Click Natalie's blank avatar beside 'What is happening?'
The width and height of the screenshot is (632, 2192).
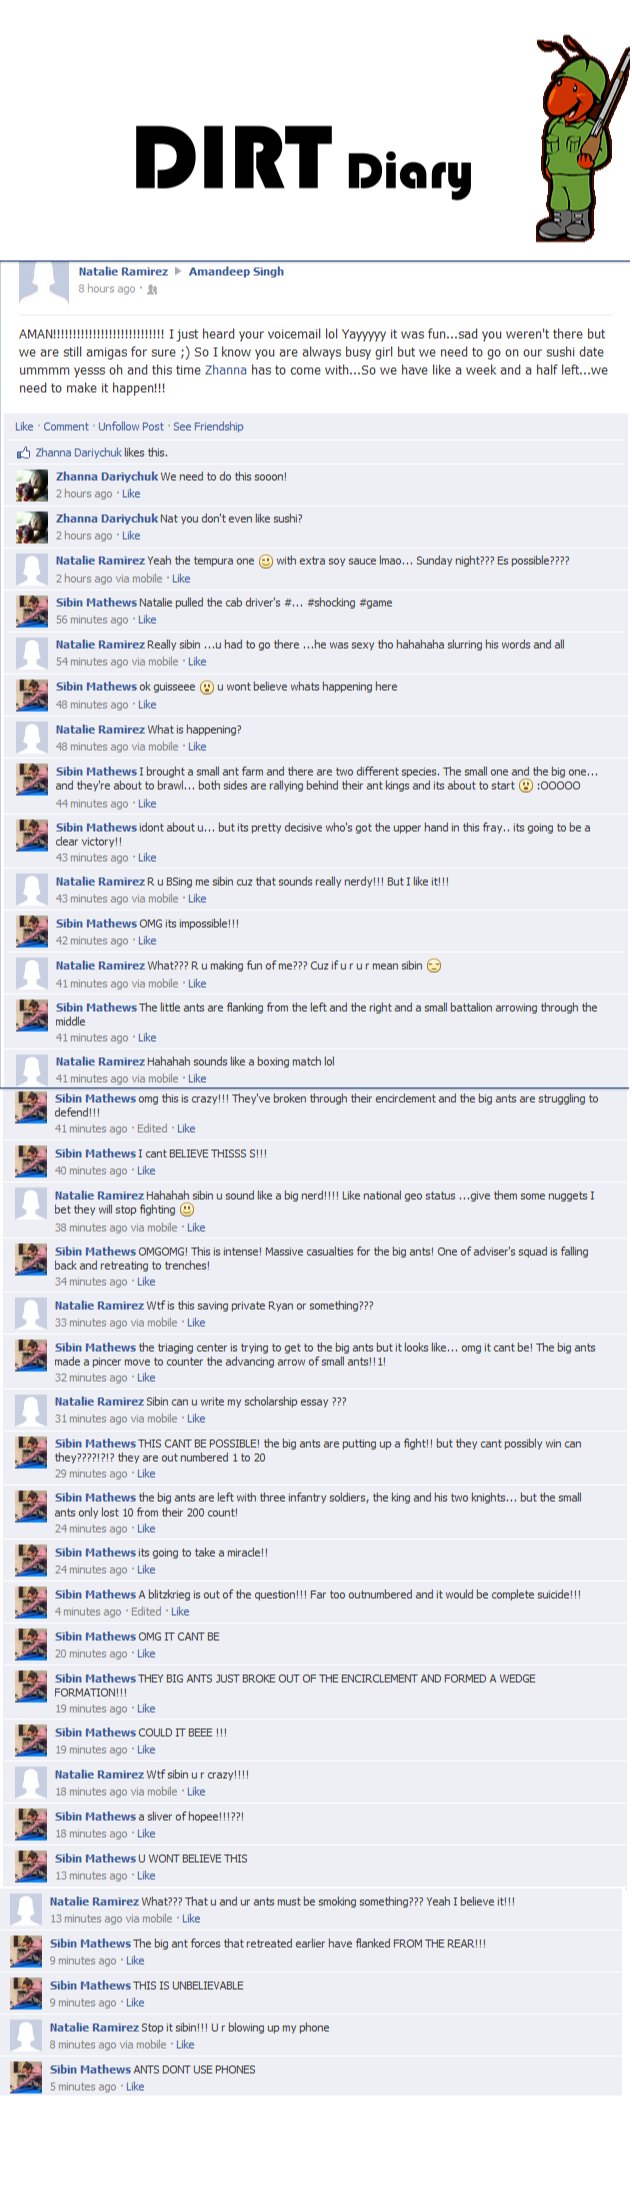[32, 738]
